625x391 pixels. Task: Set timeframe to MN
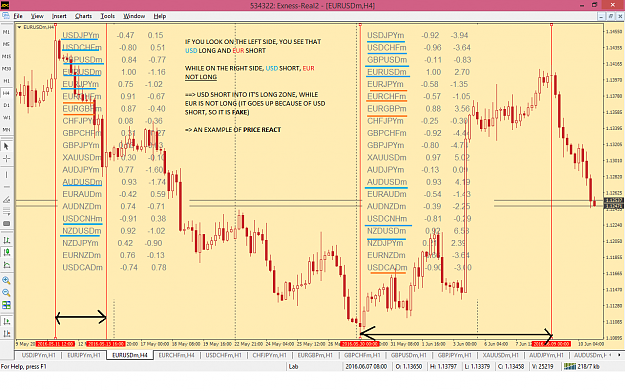[x=6, y=130]
